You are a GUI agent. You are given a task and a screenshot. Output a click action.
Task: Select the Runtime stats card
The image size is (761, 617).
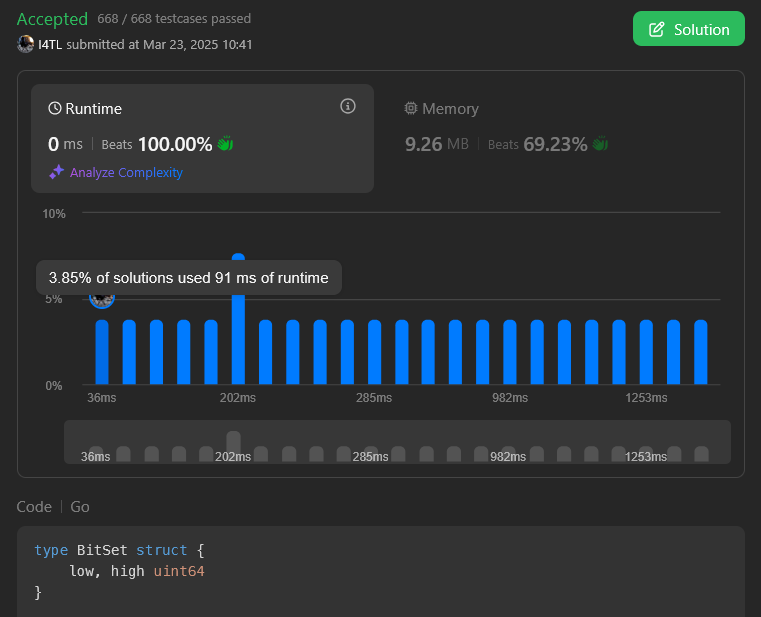coord(202,138)
